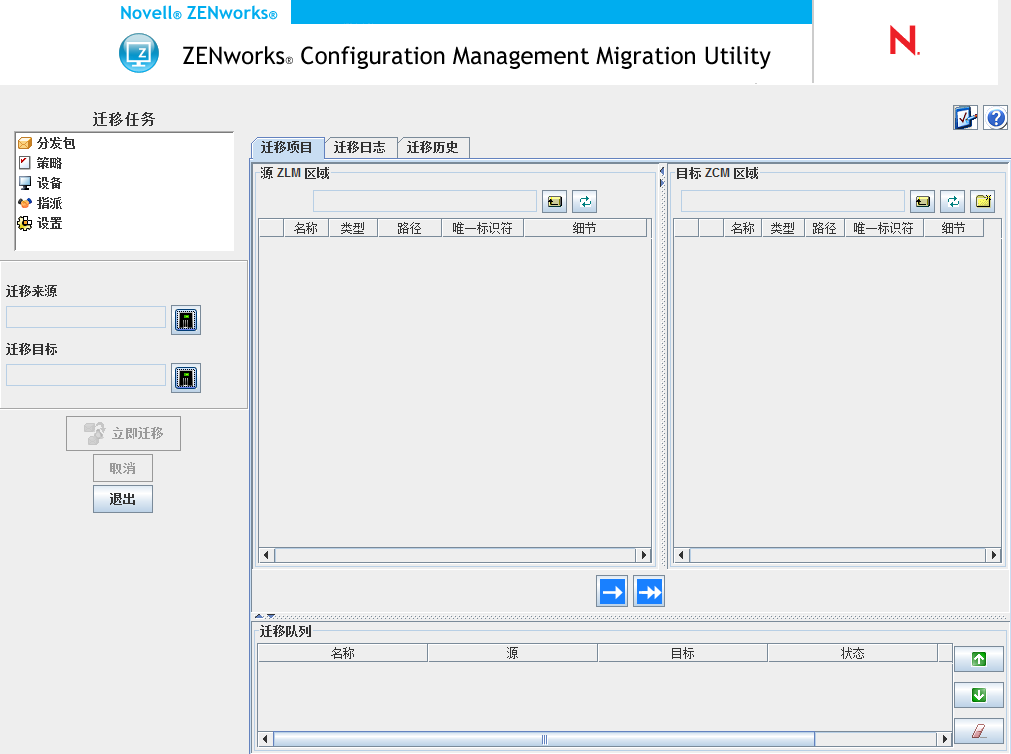Image resolution: width=1011 pixels, height=754 pixels.
Task: Click left scroll arrow of target table
Action: coord(682,555)
